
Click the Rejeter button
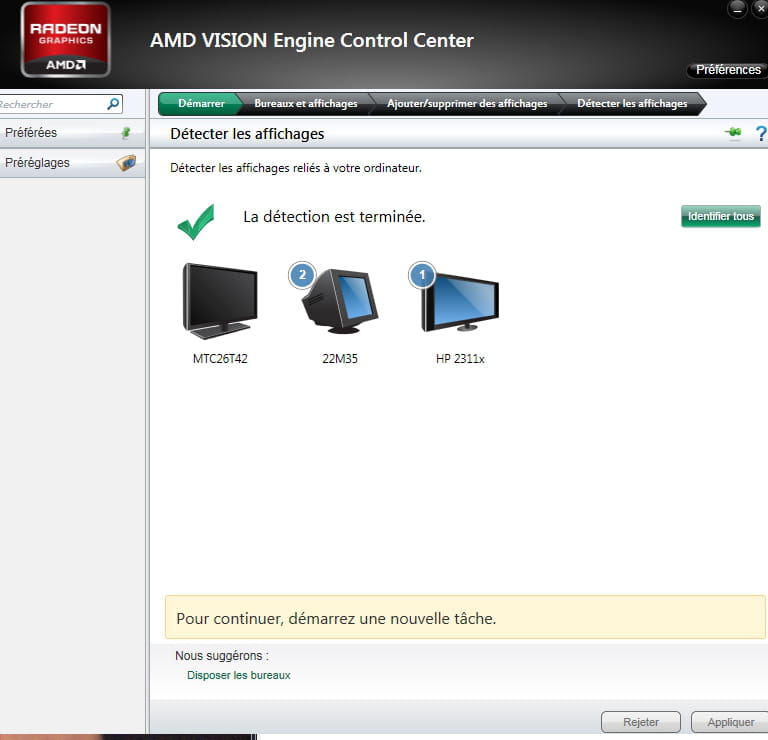click(x=641, y=722)
